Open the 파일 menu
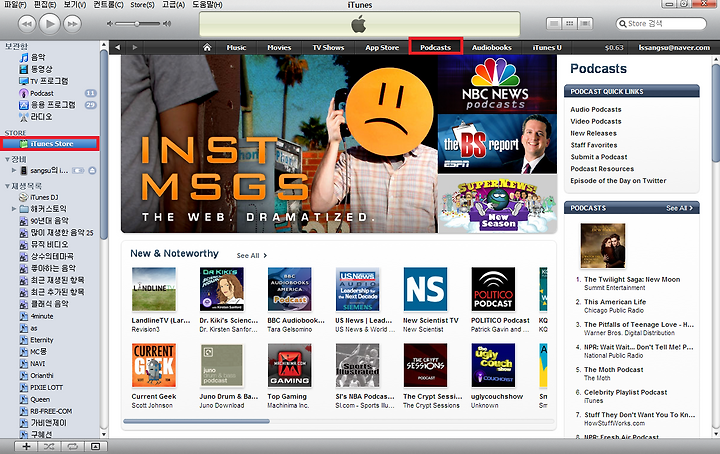This screenshot has width=720, height=454. [15, 5]
